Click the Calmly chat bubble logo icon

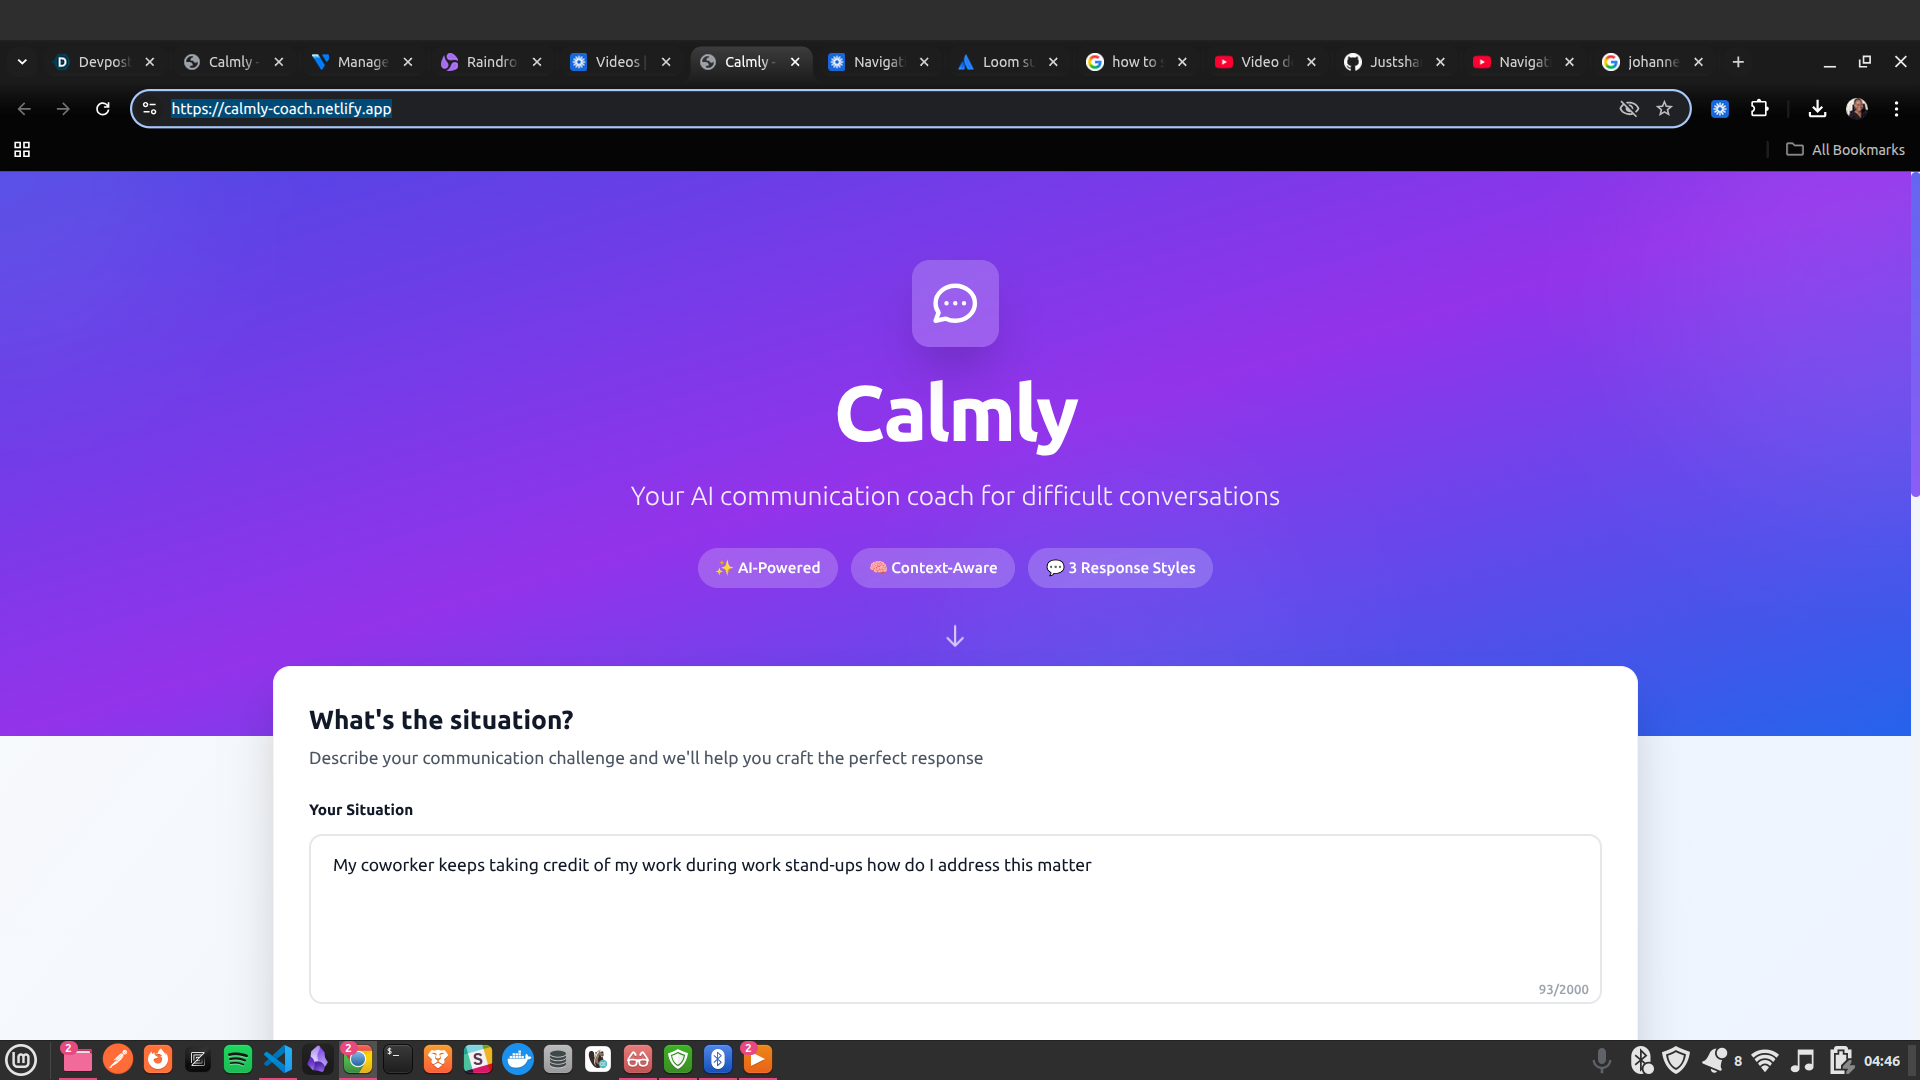coord(954,303)
